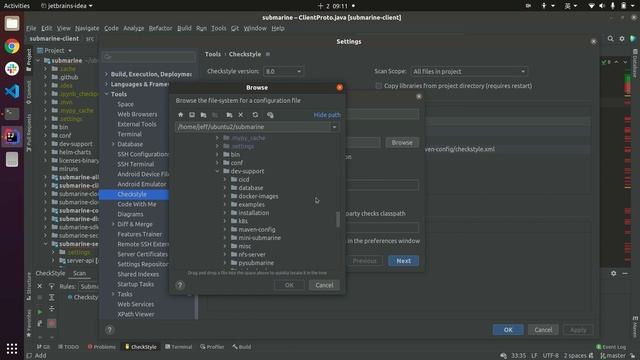Create a new folder in Browse dialog
Screen dimensions: 640x360
pos(229,115)
